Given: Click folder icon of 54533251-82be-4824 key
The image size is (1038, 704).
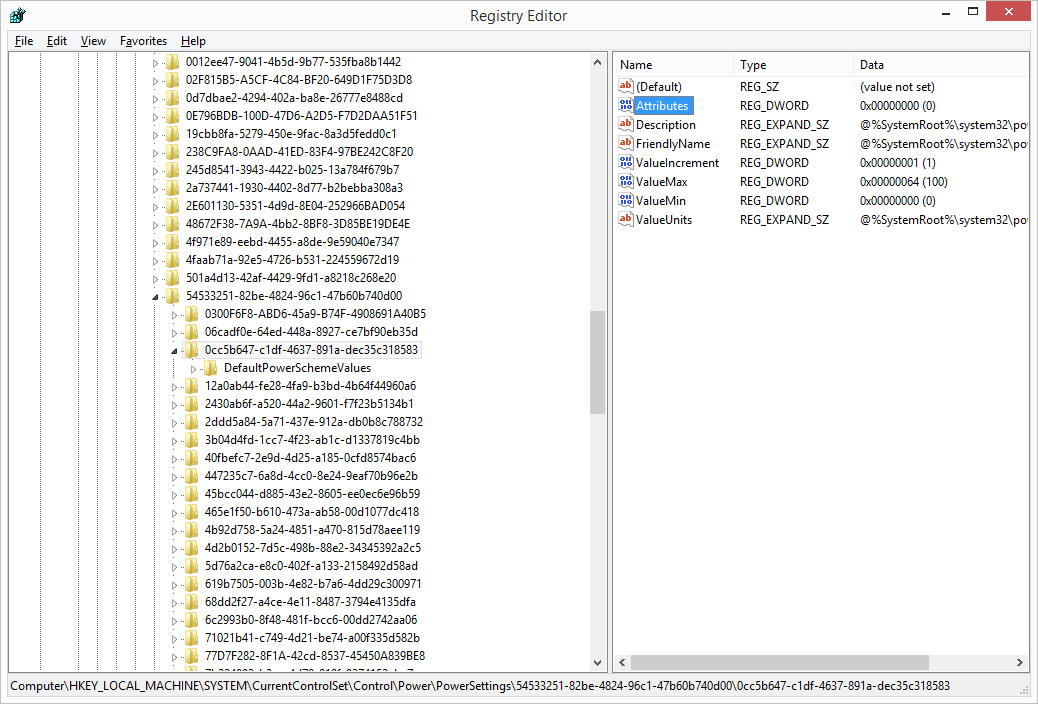Looking at the screenshot, I should pos(173,295).
